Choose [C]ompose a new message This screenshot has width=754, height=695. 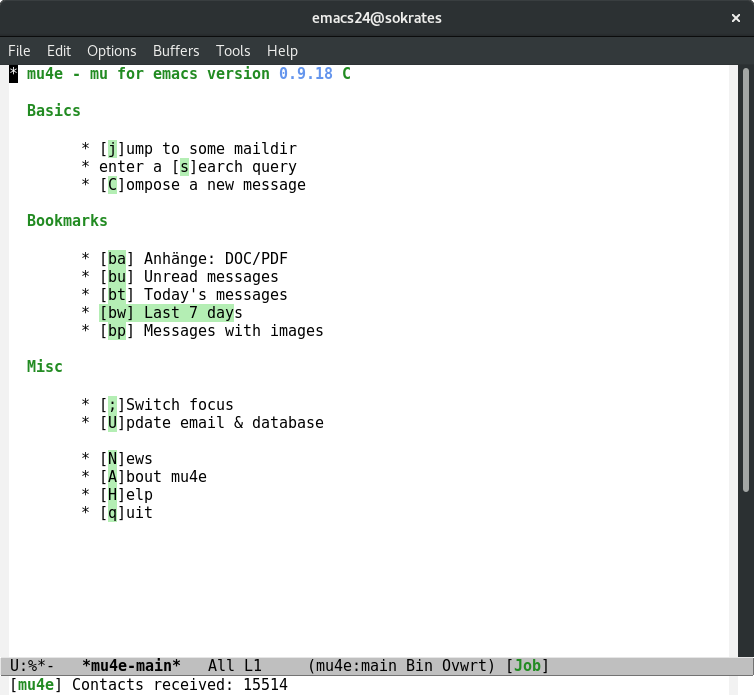[202, 185]
